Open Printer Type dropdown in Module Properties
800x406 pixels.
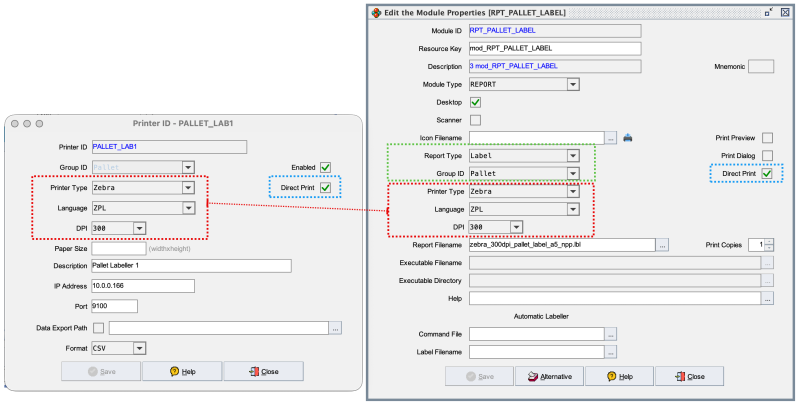tap(573, 191)
